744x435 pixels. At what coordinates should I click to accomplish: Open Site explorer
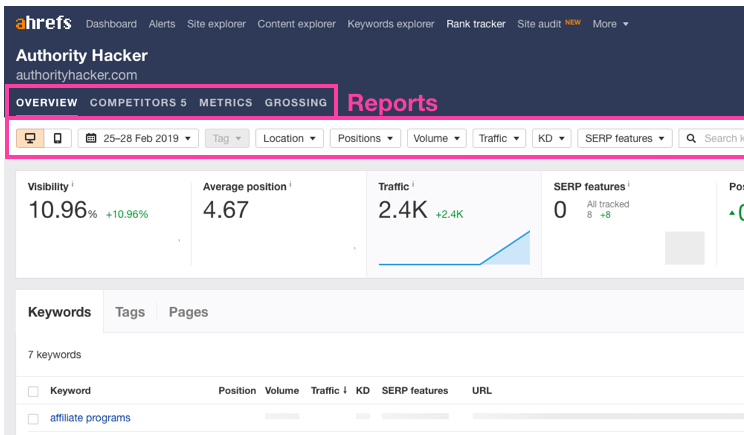[x=216, y=24]
